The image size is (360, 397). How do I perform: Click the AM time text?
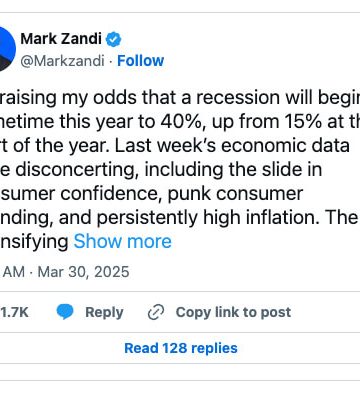pos(14,272)
